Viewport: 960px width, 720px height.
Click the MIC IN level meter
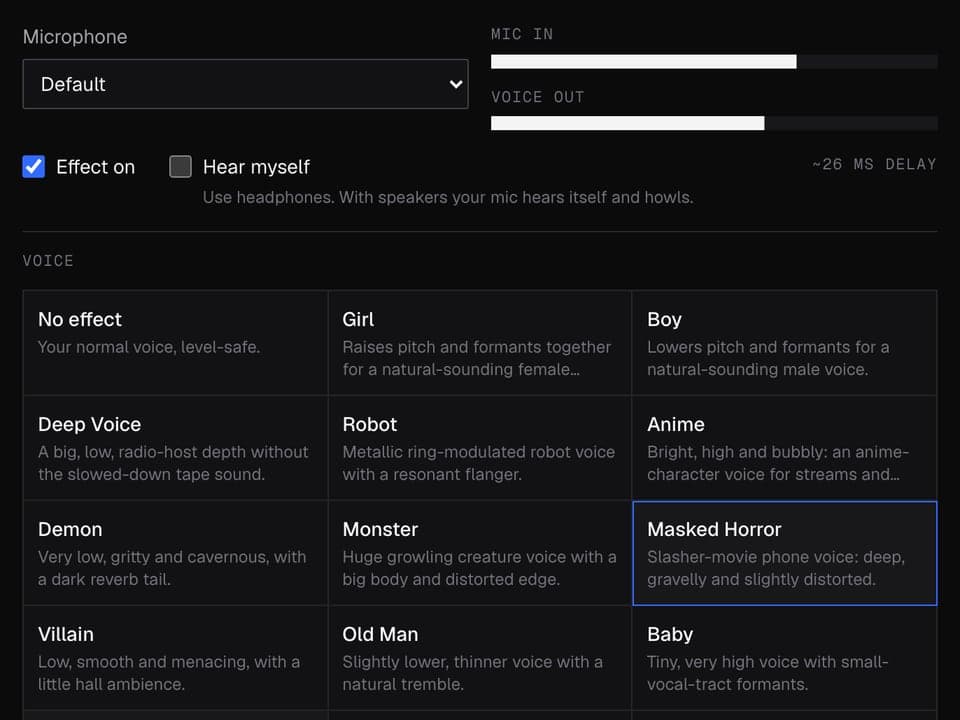pos(714,61)
